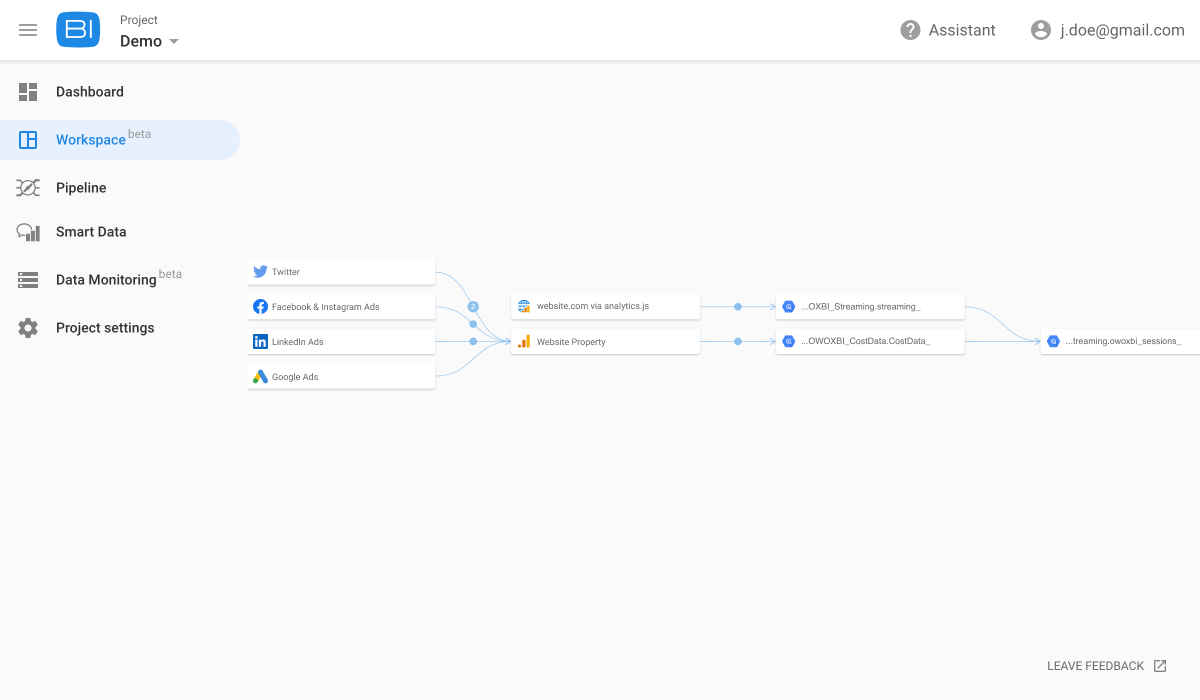Open Data Monitoring beta section

[120, 280]
